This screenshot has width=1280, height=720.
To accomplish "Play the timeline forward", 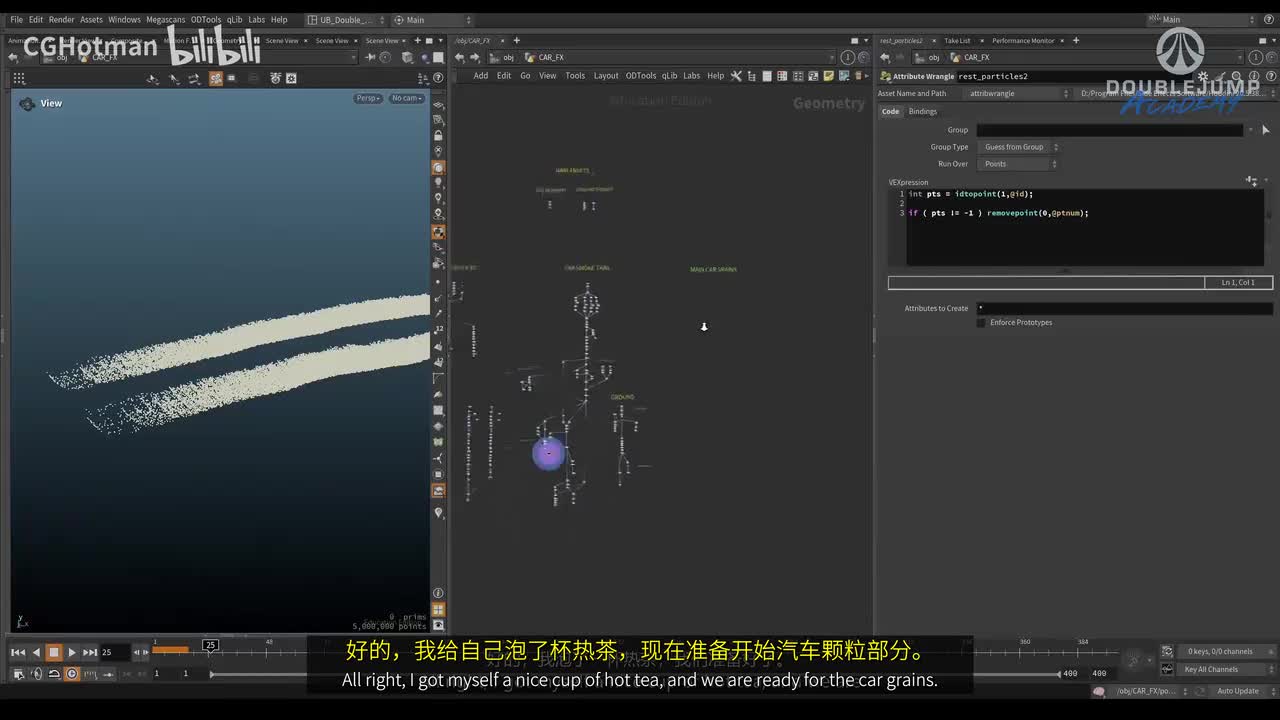I will [x=72, y=652].
